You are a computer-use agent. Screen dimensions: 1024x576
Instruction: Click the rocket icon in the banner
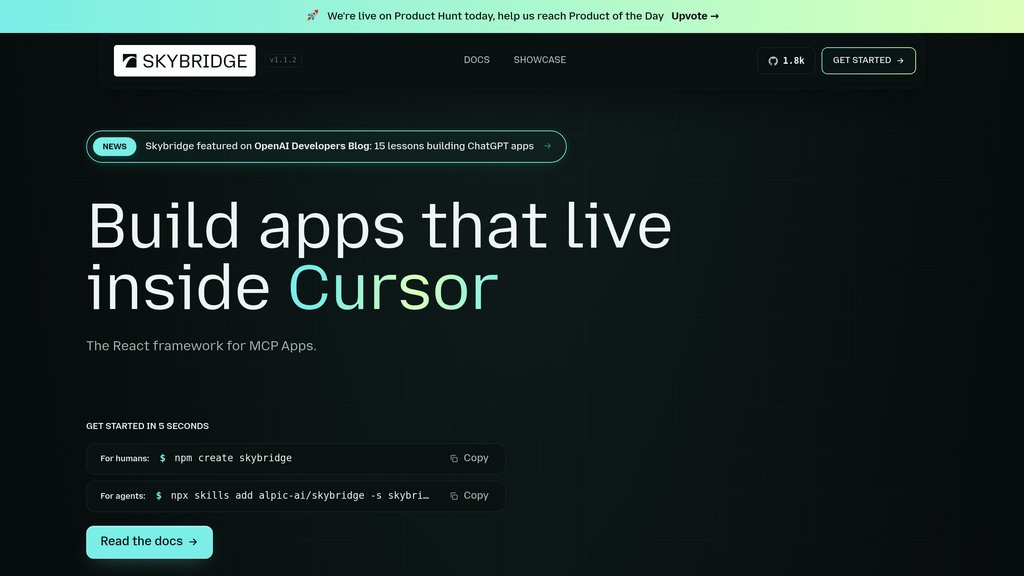coord(313,16)
